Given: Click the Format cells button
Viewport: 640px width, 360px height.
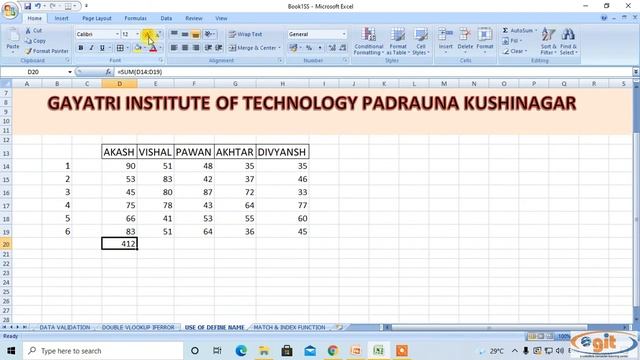Looking at the screenshot, I should (485, 40).
